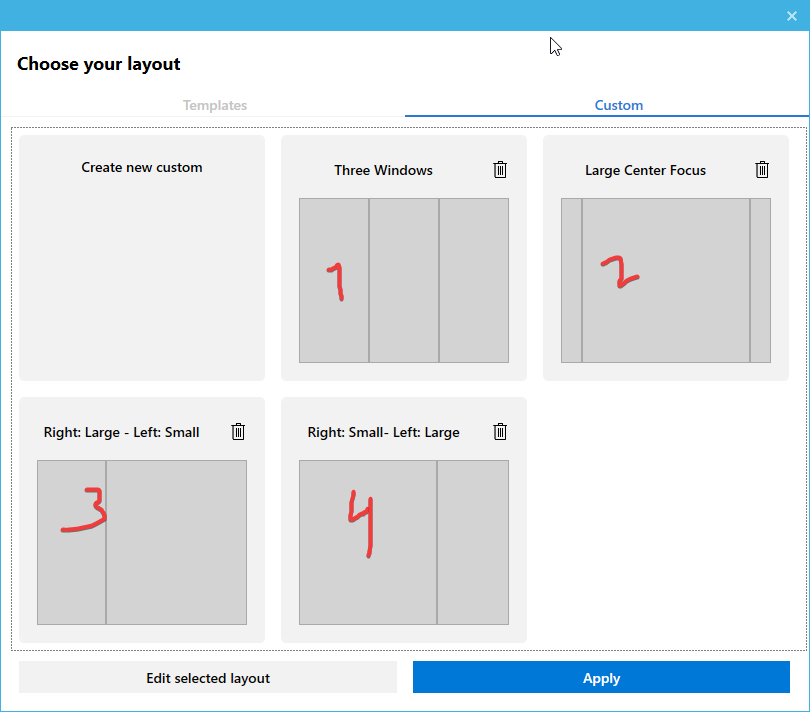Image resolution: width=810 pixels, height=712 pixels.
Task: Delete the Right: Large - Left: Small layout
Action: (x=238, y=431)
